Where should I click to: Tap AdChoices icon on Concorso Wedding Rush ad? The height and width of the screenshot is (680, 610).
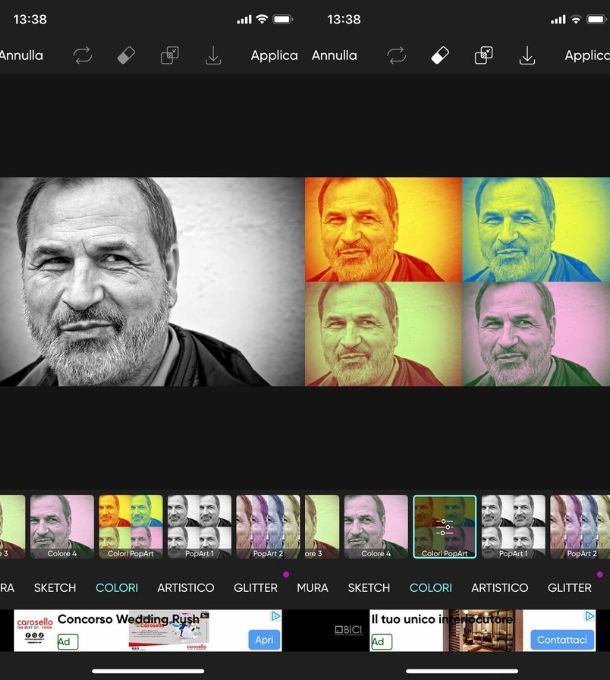pos(276,616)
